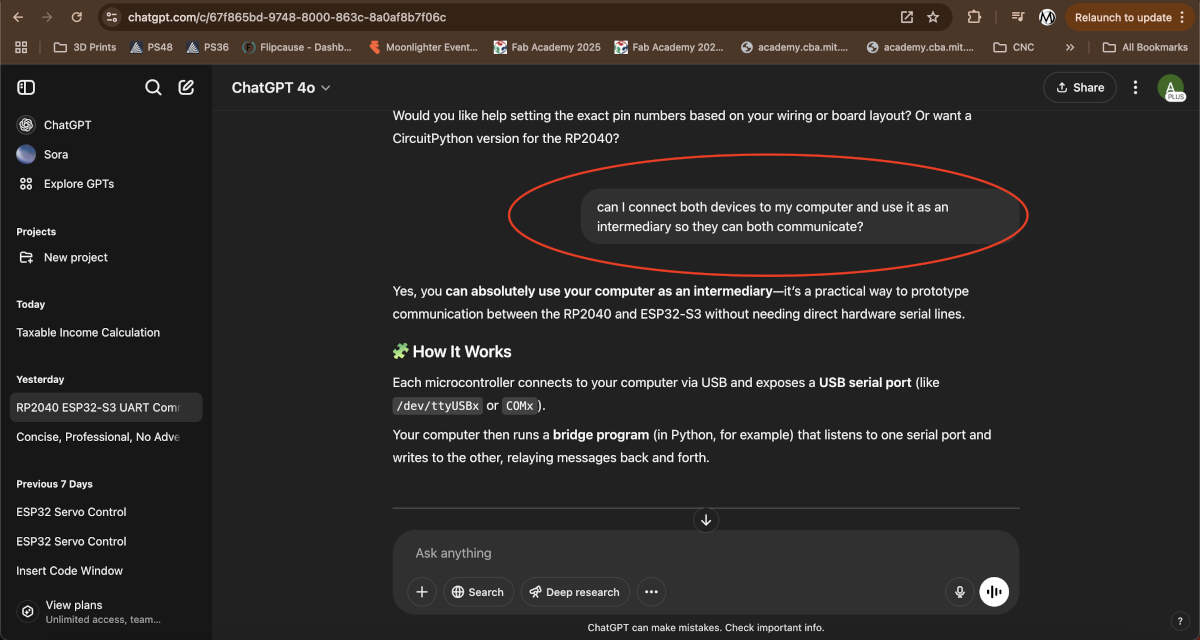Collapse the ChatGPT sidebar
This screenshot has height=640, width=1200.
pyautogui.click(x=26, y=88)
